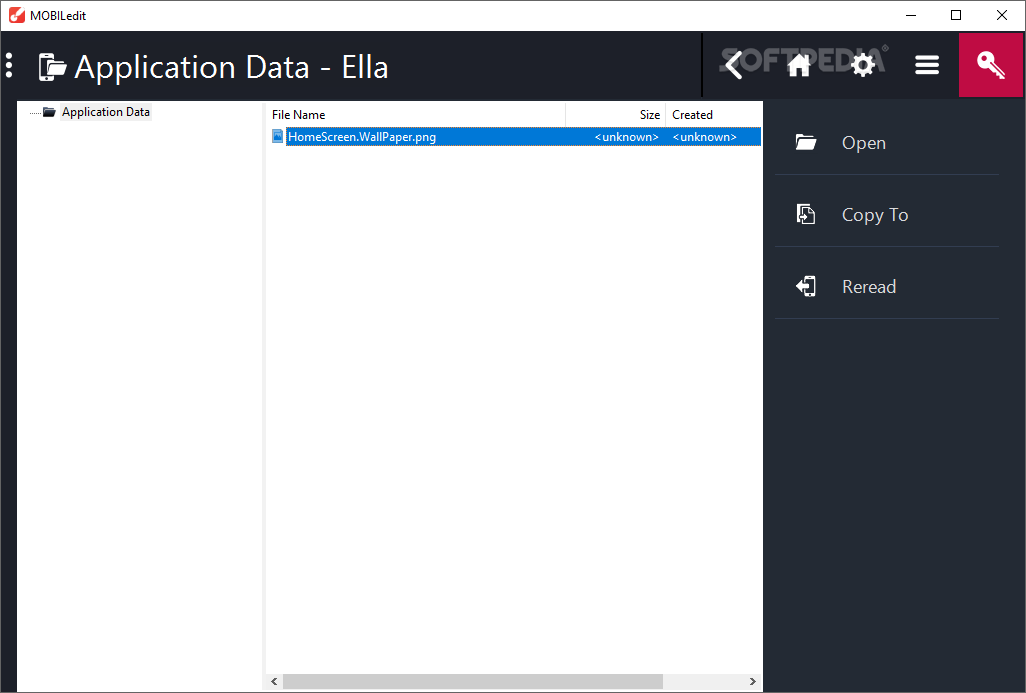
Task: Click the HomeScreen.WallPaper.png file icon
Action: pos(277,136)
